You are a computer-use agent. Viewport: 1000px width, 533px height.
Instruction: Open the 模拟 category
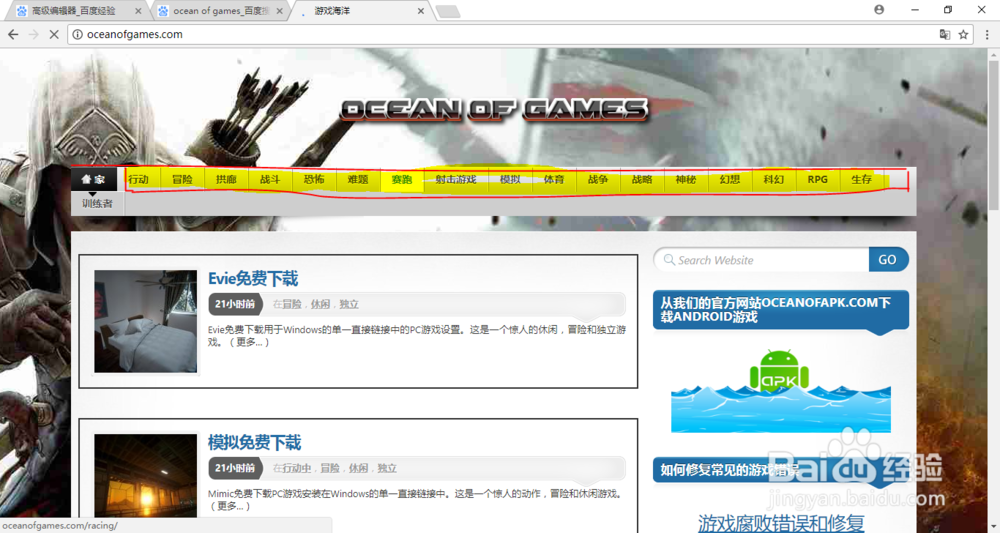click(x=510, y=180)
